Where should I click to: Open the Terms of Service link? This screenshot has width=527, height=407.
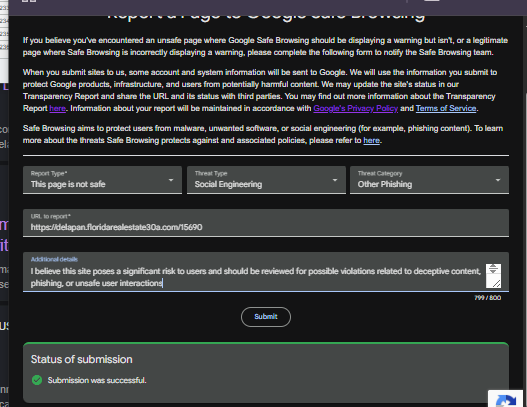(x=446, y=109)
